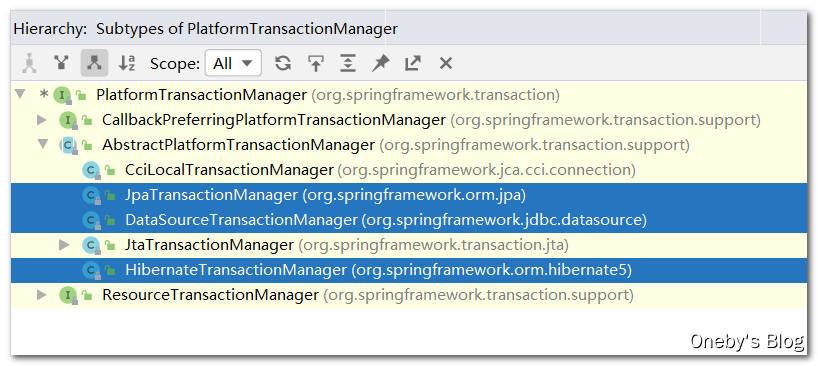
Task: Click package text (org.springframework.jdbc.datasource)
Action: (x=504, y=221)
